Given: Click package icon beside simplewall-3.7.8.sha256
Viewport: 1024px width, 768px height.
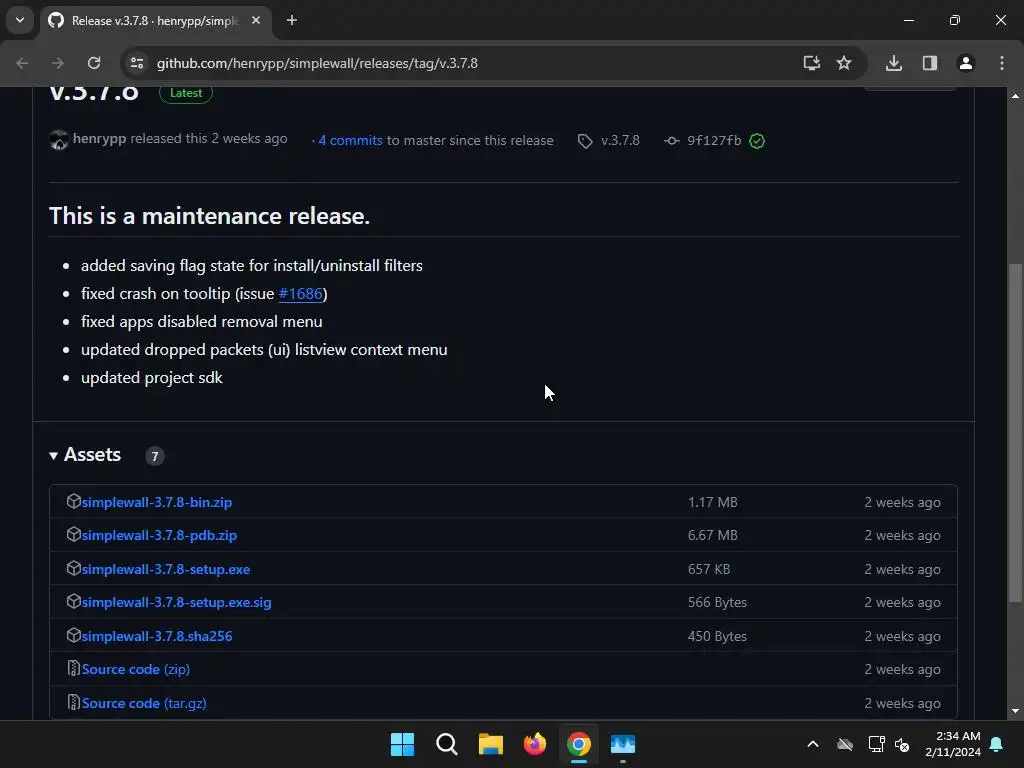Looking at the screenshot, I should [x=74, y=635].
